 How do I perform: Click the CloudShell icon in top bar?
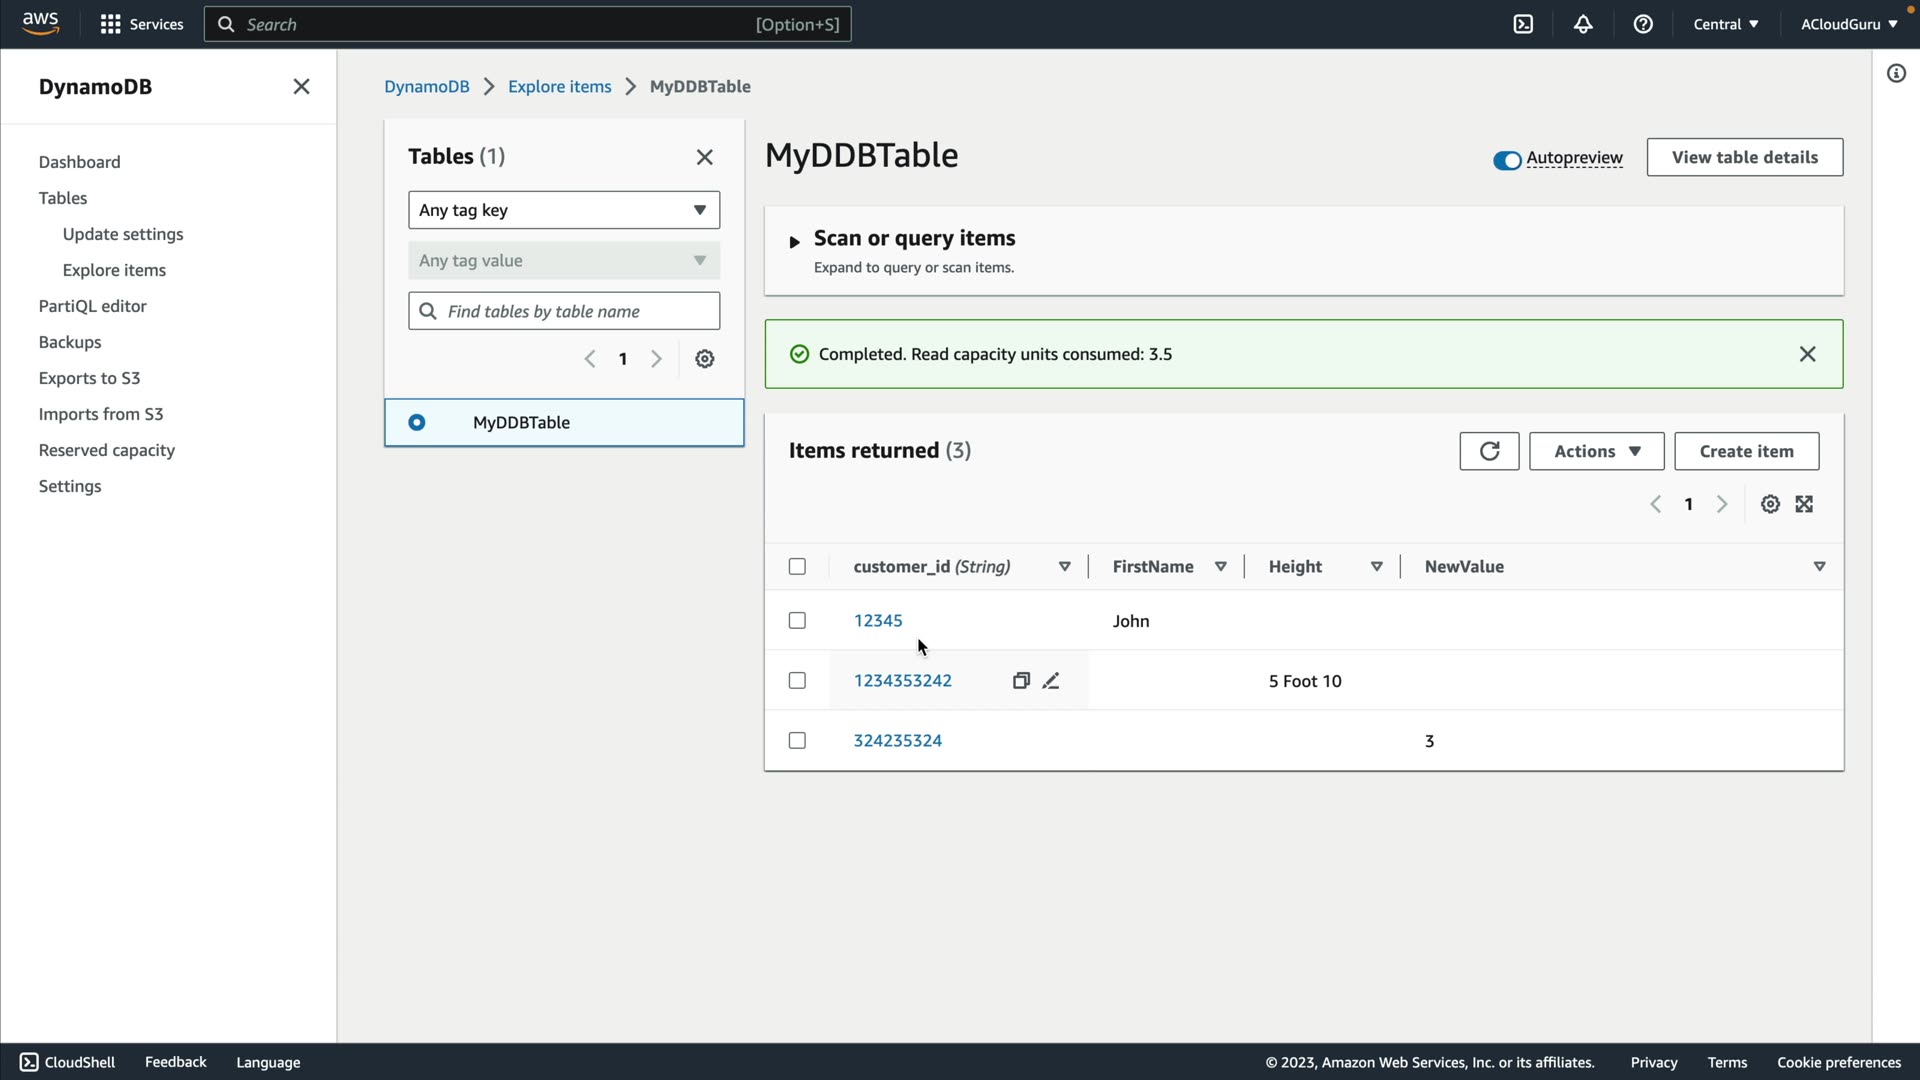1523,24
